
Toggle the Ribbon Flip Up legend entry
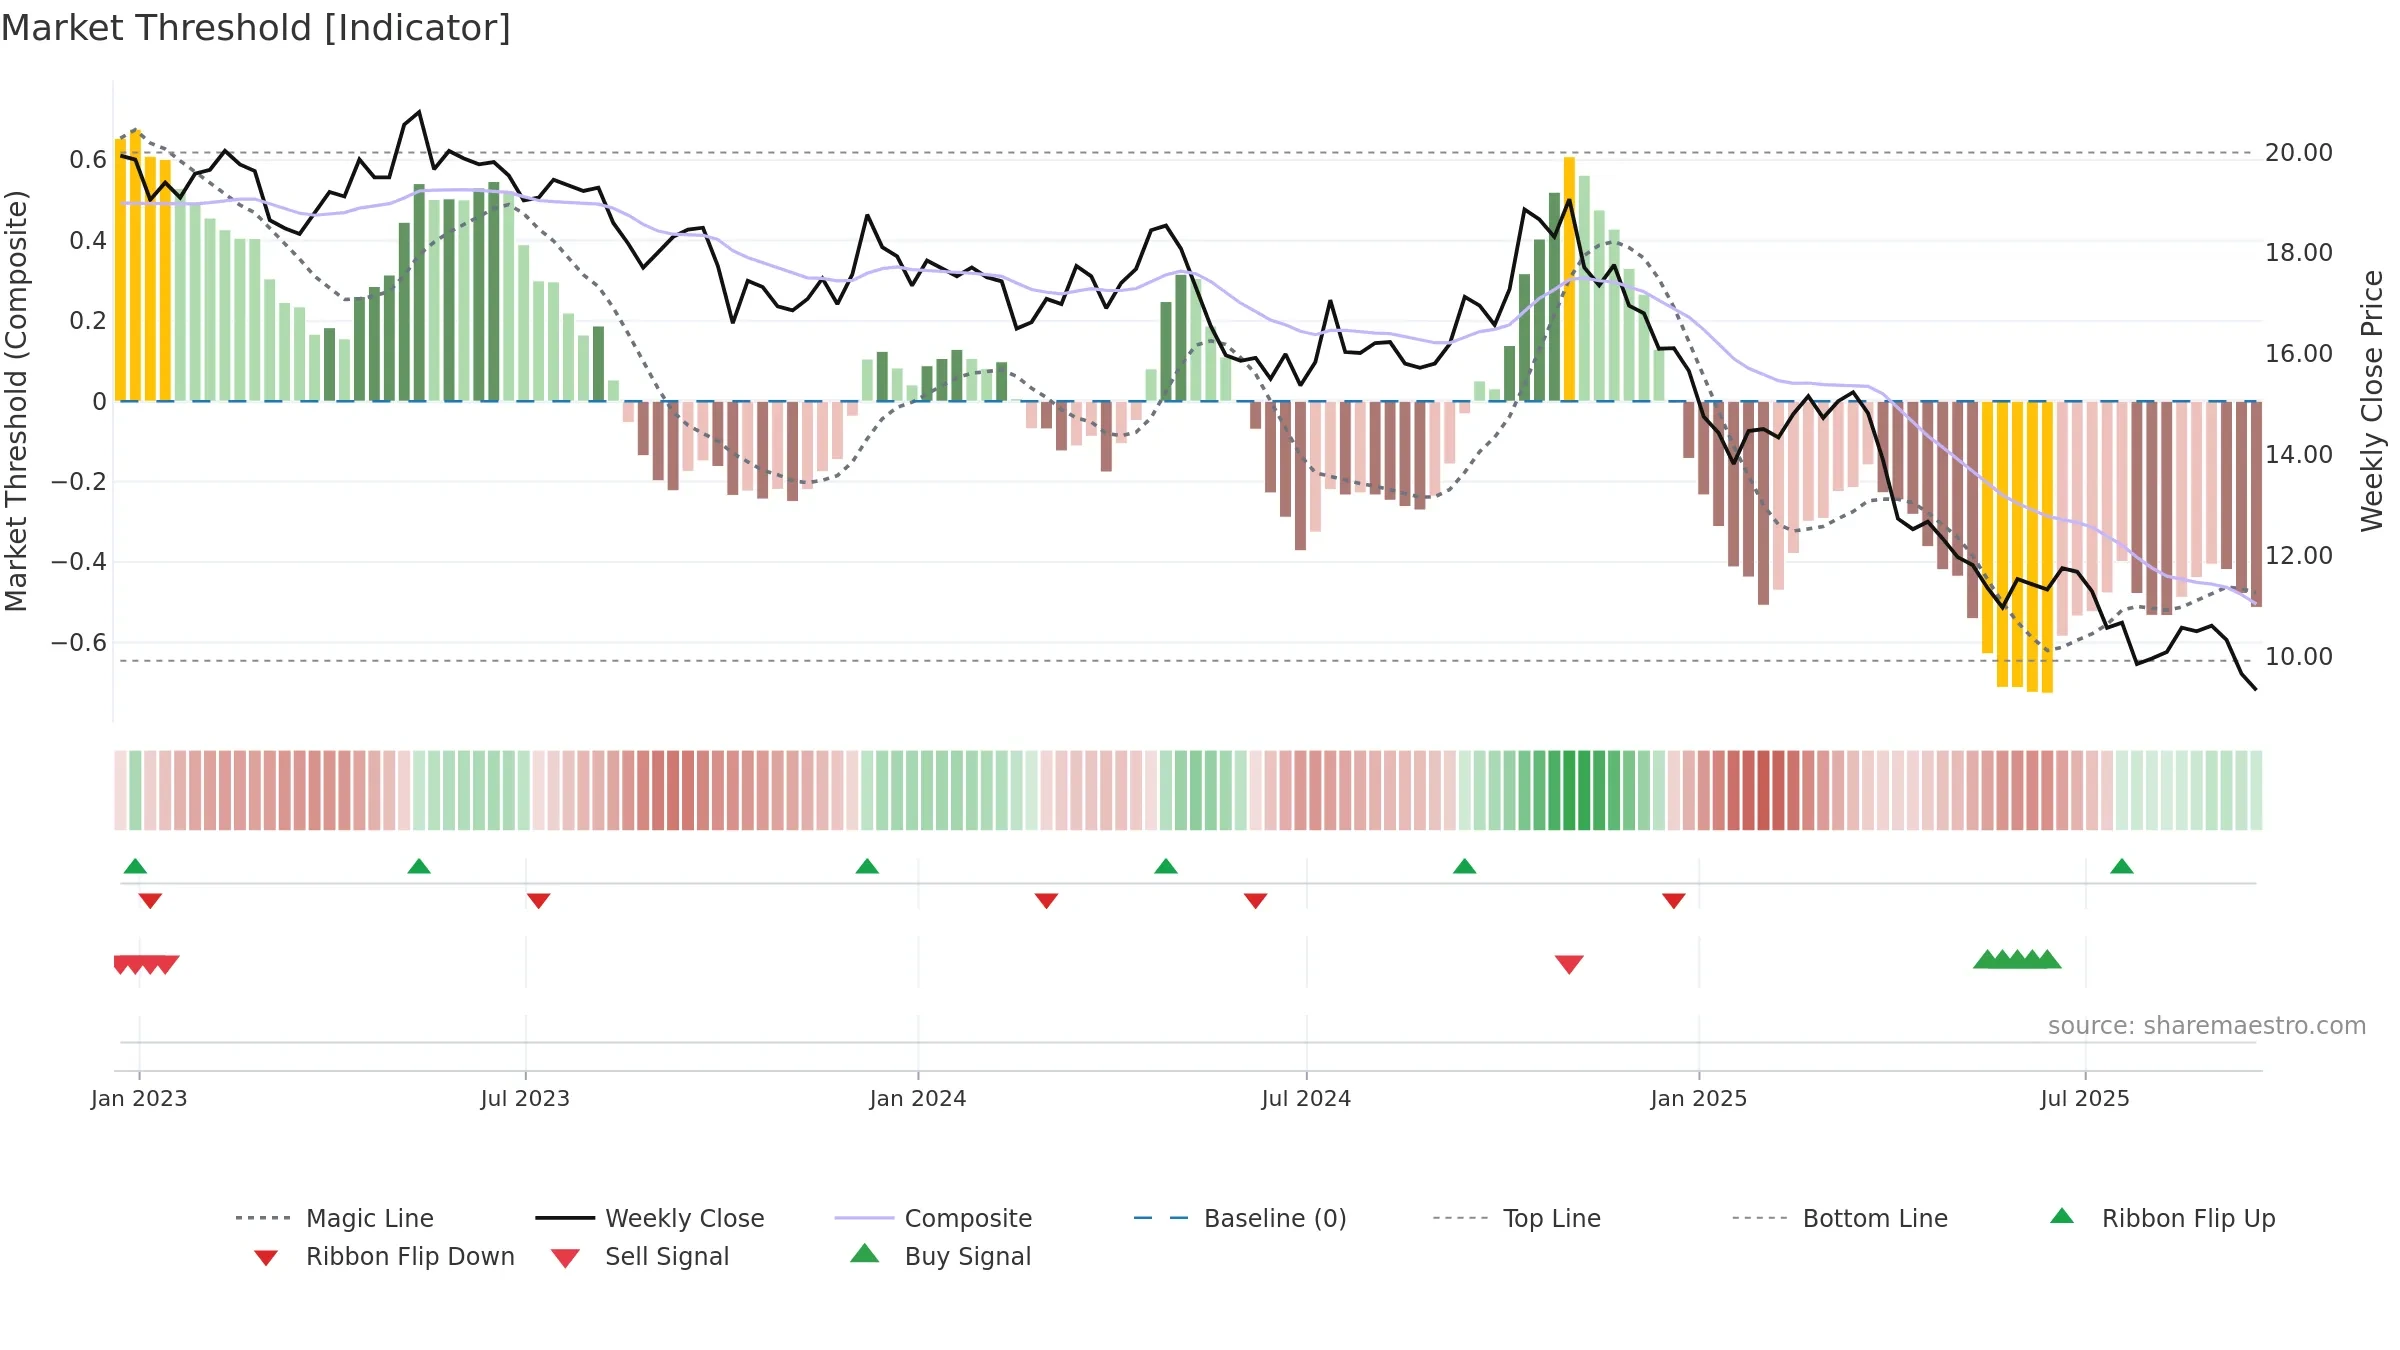click(2162, 1218)
